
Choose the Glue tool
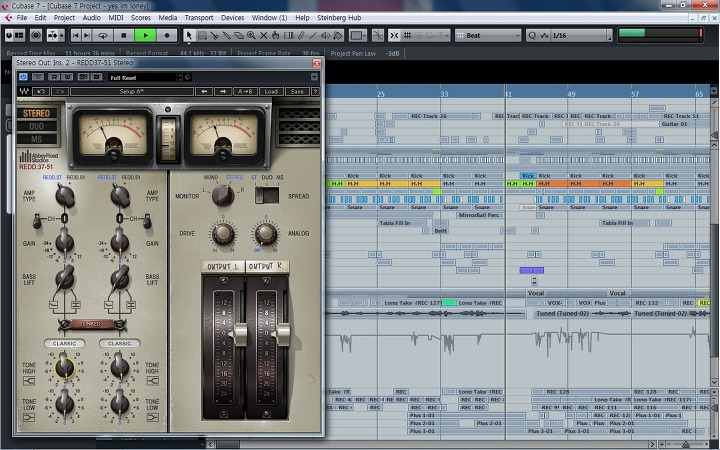tap(226, 35)
